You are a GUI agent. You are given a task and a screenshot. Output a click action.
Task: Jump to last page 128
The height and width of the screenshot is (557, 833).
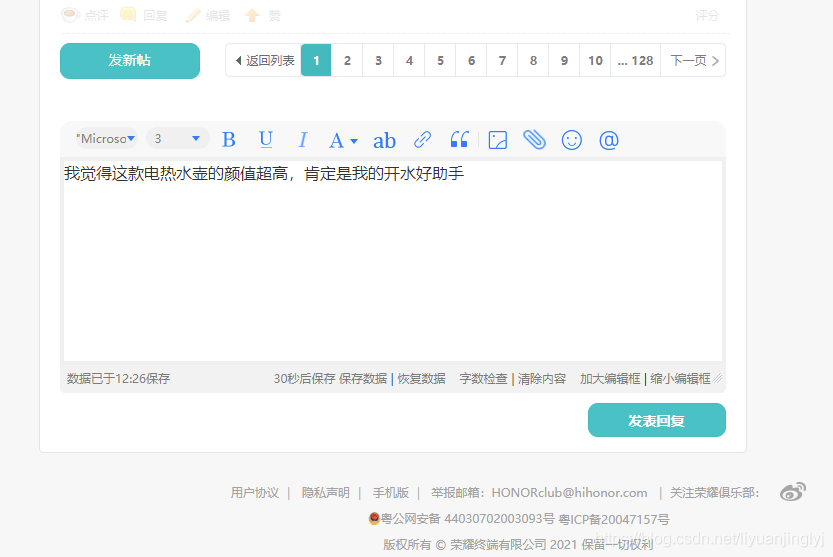636,60
